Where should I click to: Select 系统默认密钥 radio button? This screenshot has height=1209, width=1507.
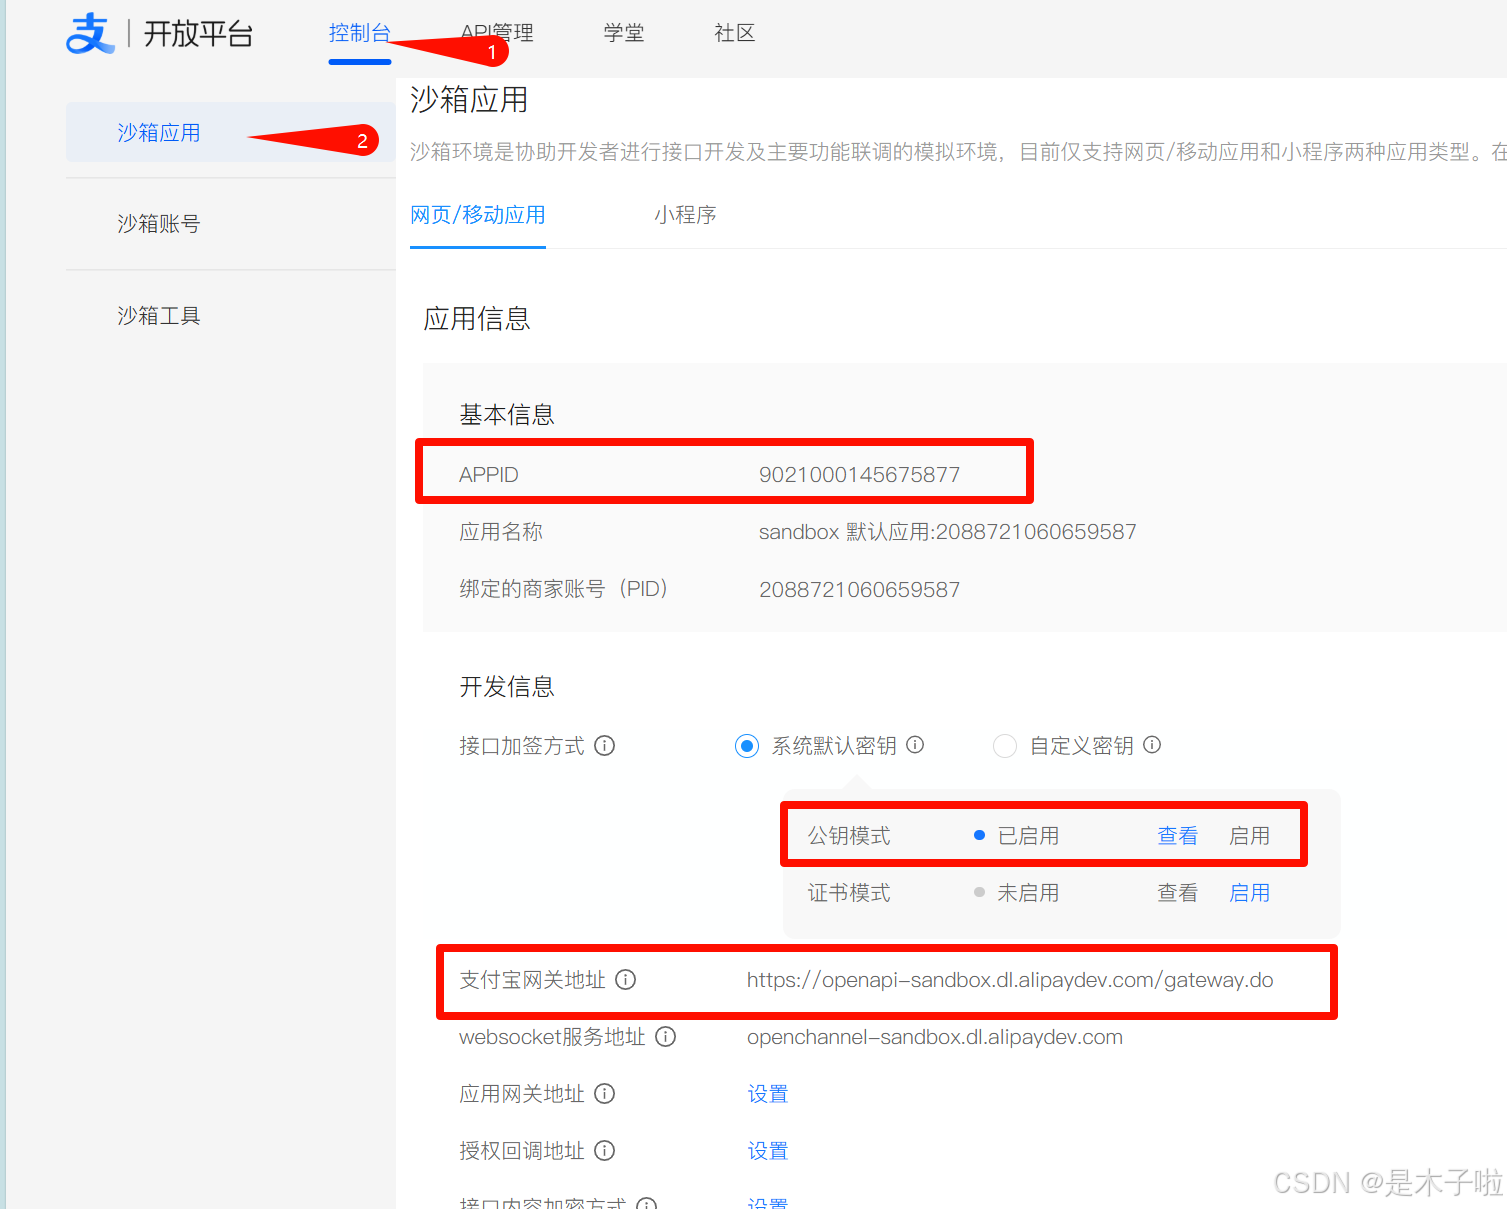click(x=747, y=746)
